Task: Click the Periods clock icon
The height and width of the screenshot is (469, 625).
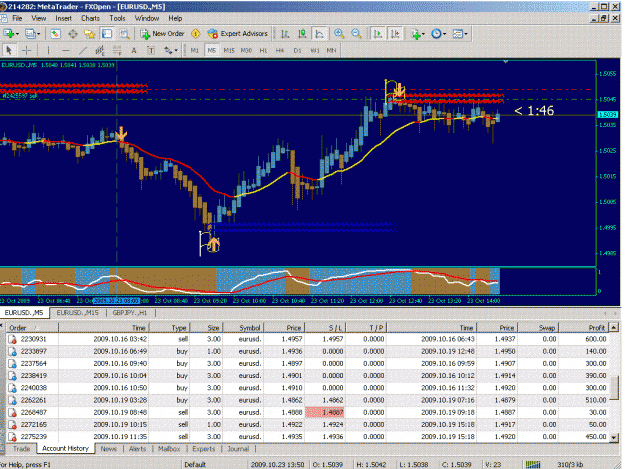Action: (436, 34)
